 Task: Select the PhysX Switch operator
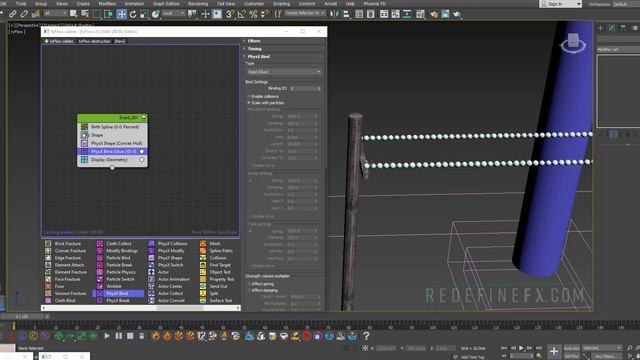pos(166,265)
